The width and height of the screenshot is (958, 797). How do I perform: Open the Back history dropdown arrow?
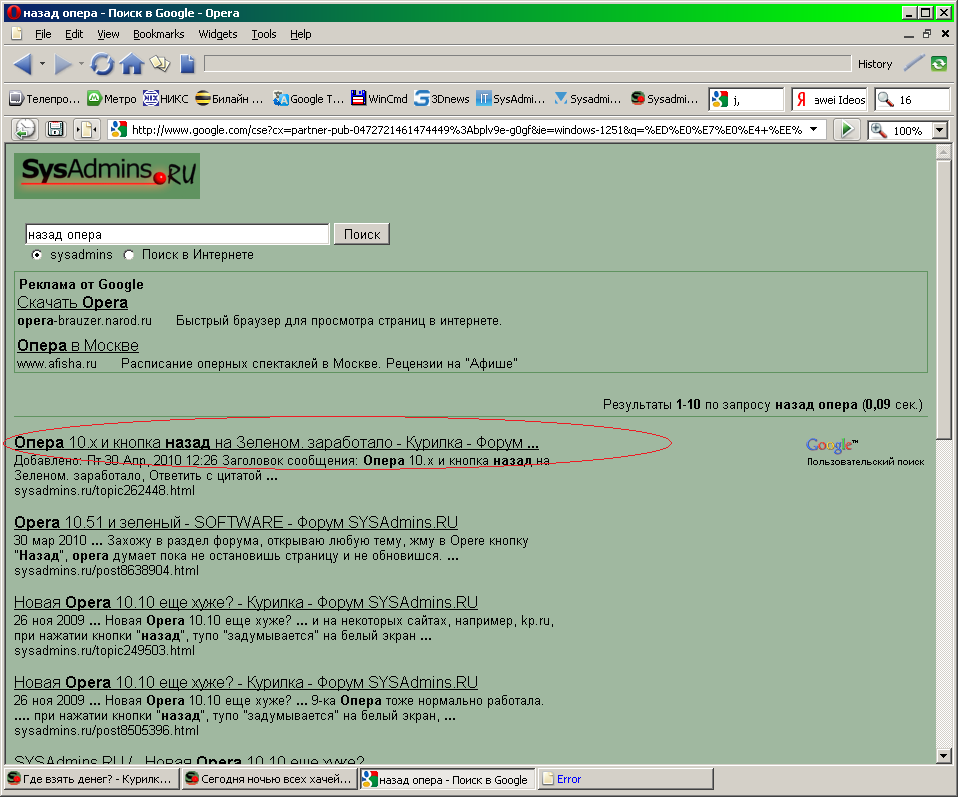pos(42,64)
